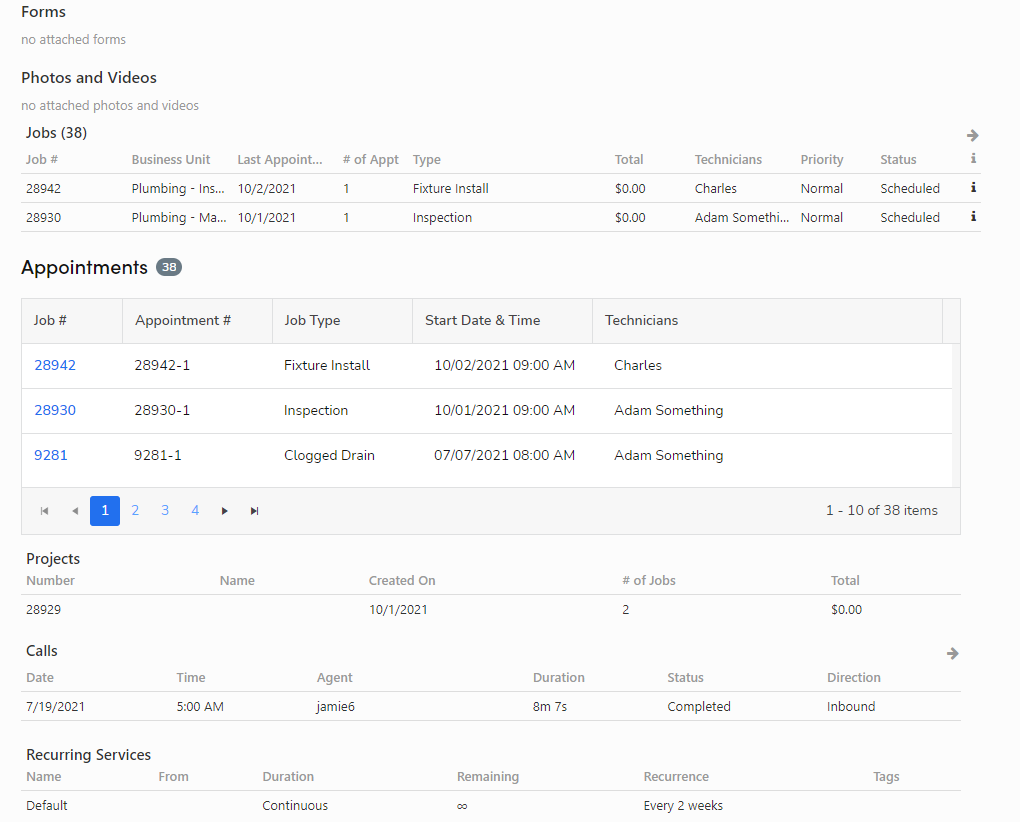
Task: Open the full Jobs list via arrow icon
Action: click(x=971, y=134)
